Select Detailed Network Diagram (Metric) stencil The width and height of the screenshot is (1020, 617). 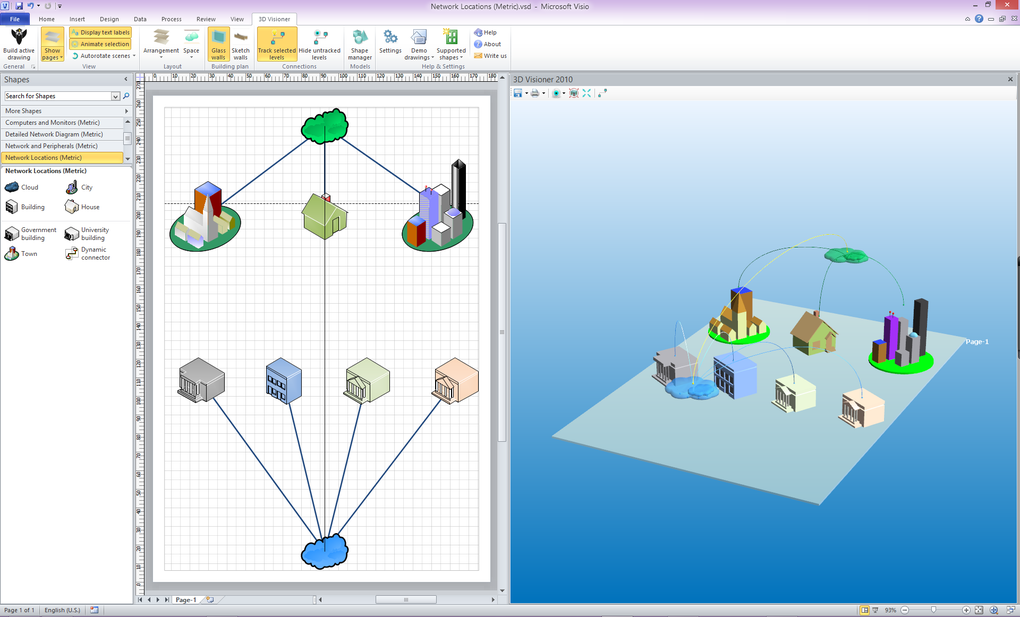pyautogui.click(x=62, y=134)
